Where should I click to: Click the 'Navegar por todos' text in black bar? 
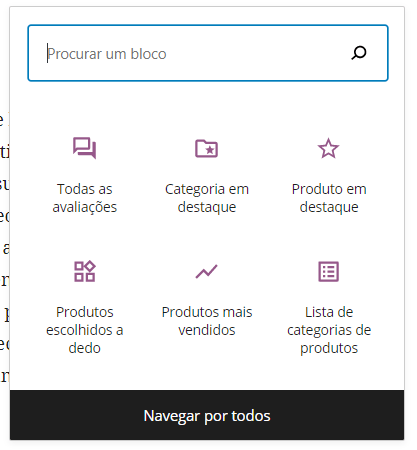point(207,416)
